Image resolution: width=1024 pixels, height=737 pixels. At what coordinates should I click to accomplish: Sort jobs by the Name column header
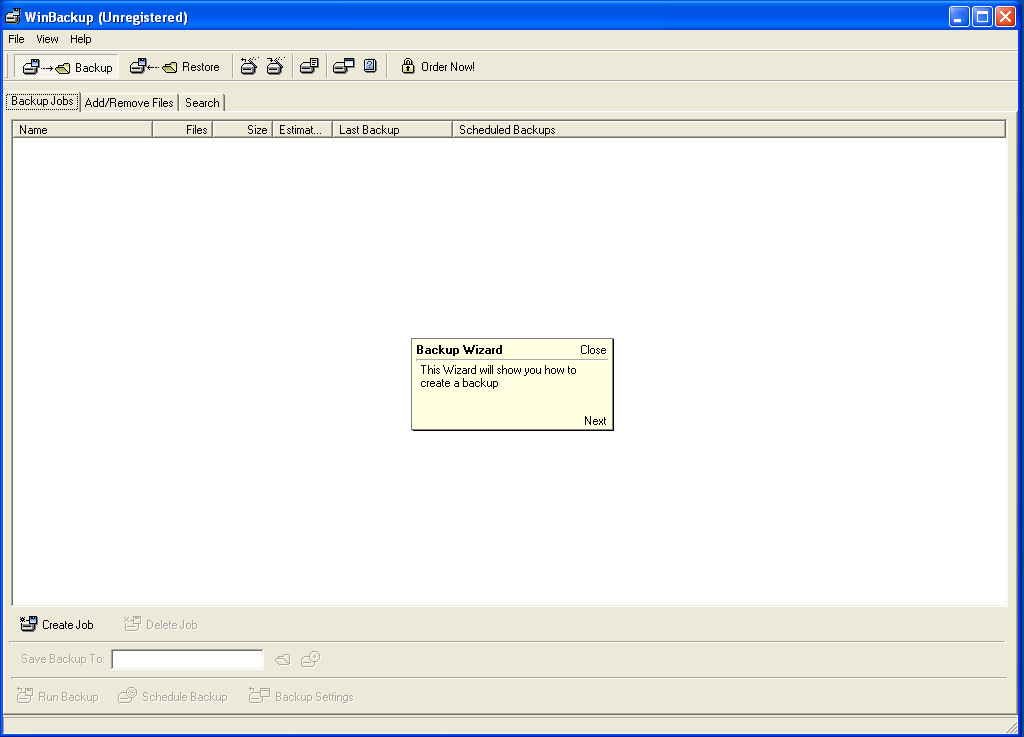(x=82, y=129)
